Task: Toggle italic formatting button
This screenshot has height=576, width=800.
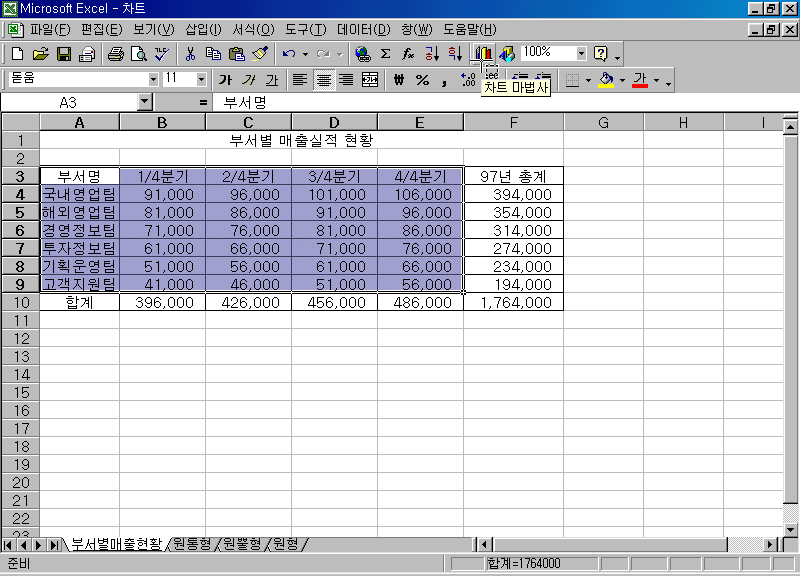Action: tap(248, 80)
